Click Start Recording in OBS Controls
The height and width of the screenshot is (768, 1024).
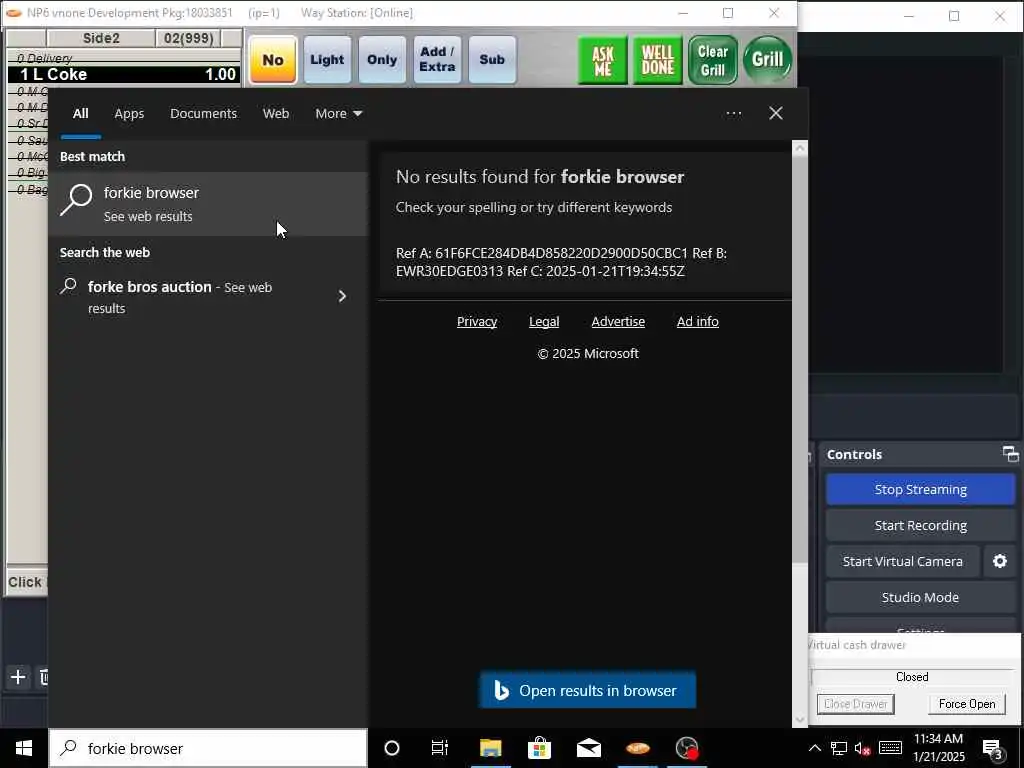click(x=920, y=526)
